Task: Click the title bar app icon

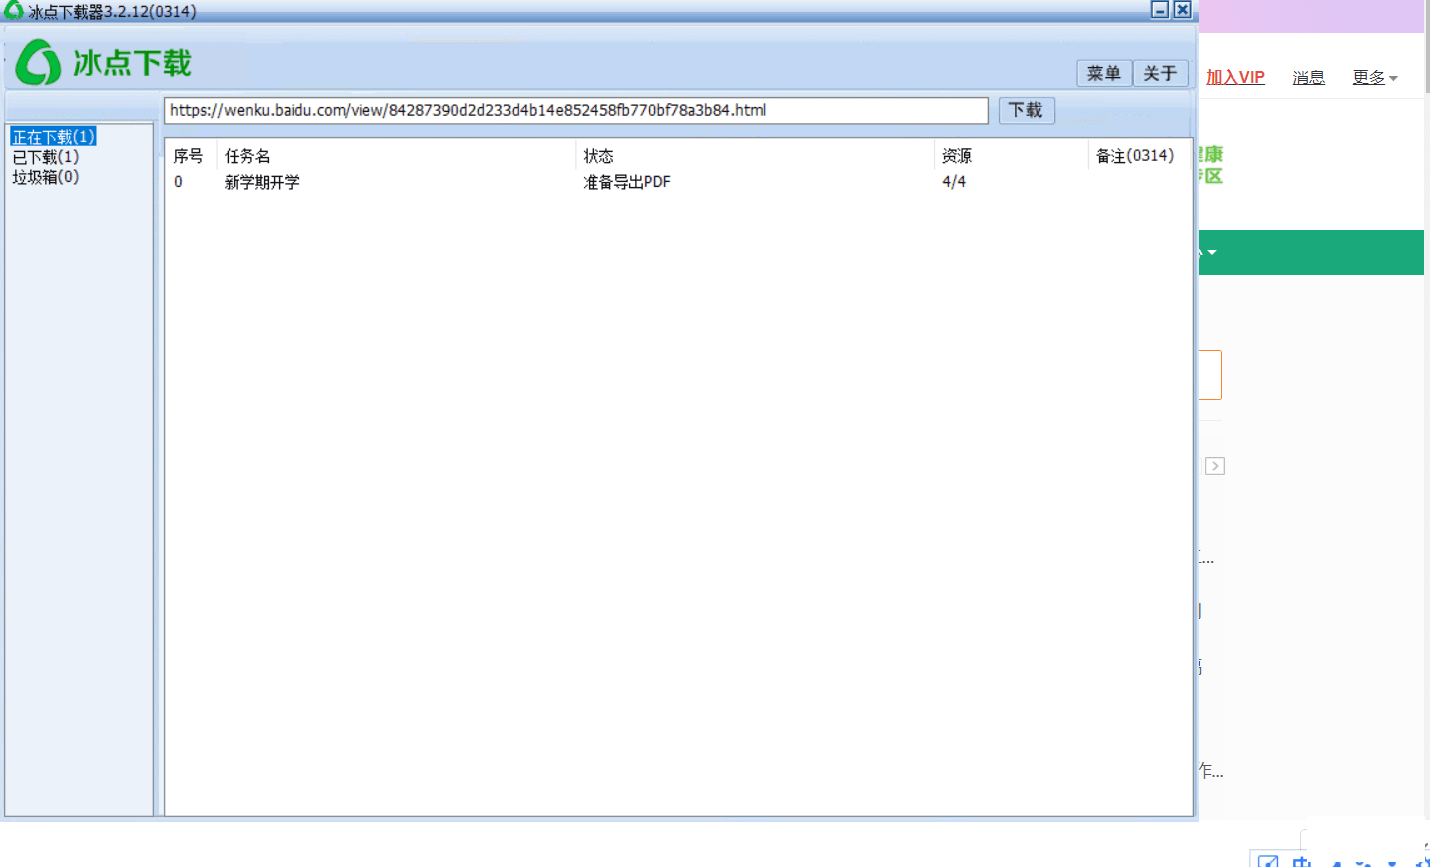Action: (13, 10)
